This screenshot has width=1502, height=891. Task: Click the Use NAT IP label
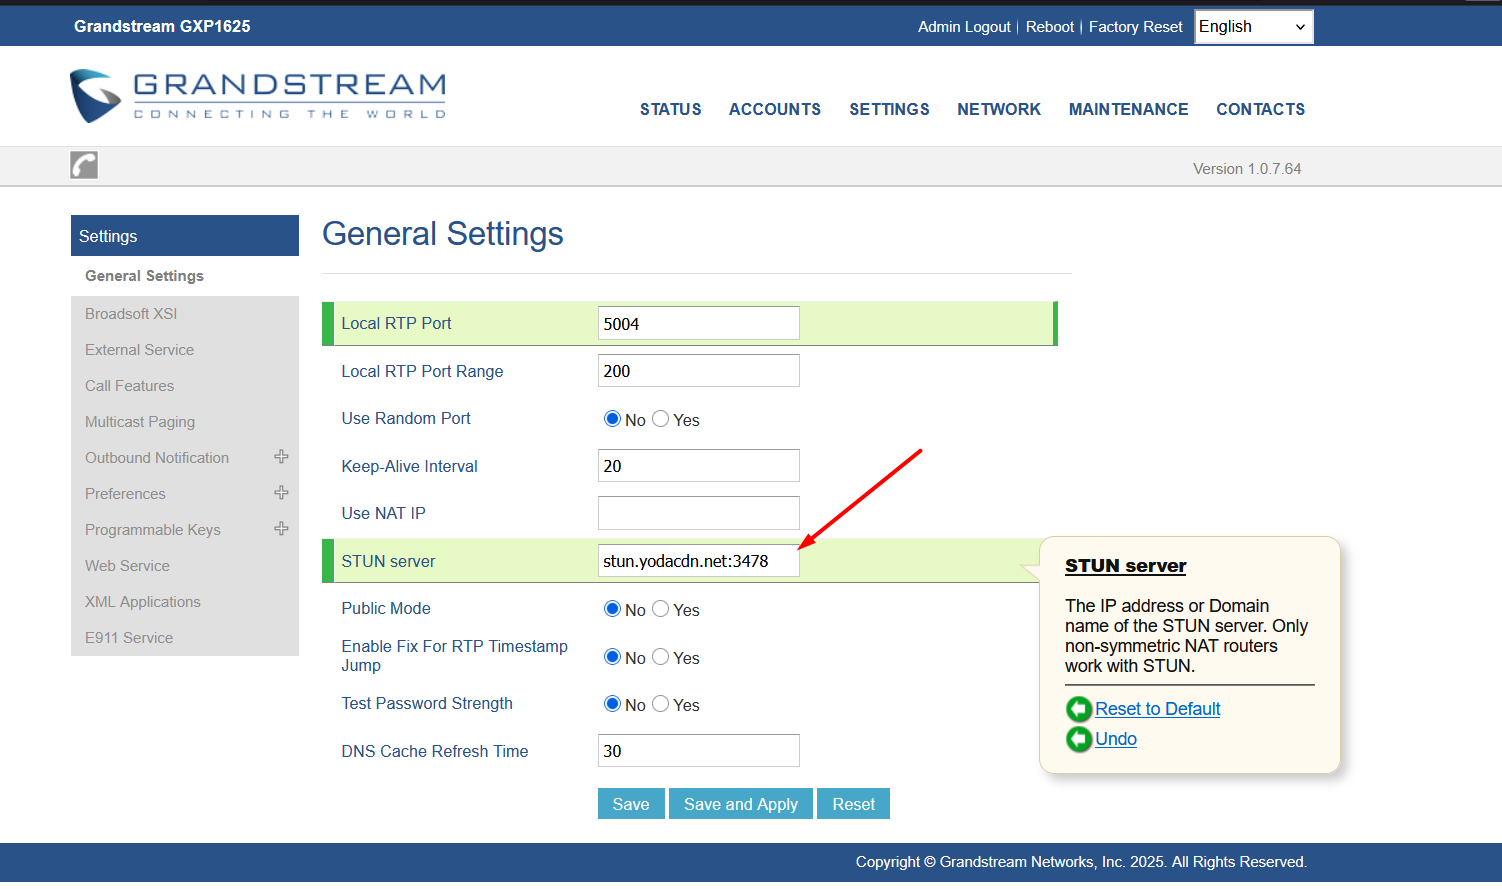pos(383,513)
